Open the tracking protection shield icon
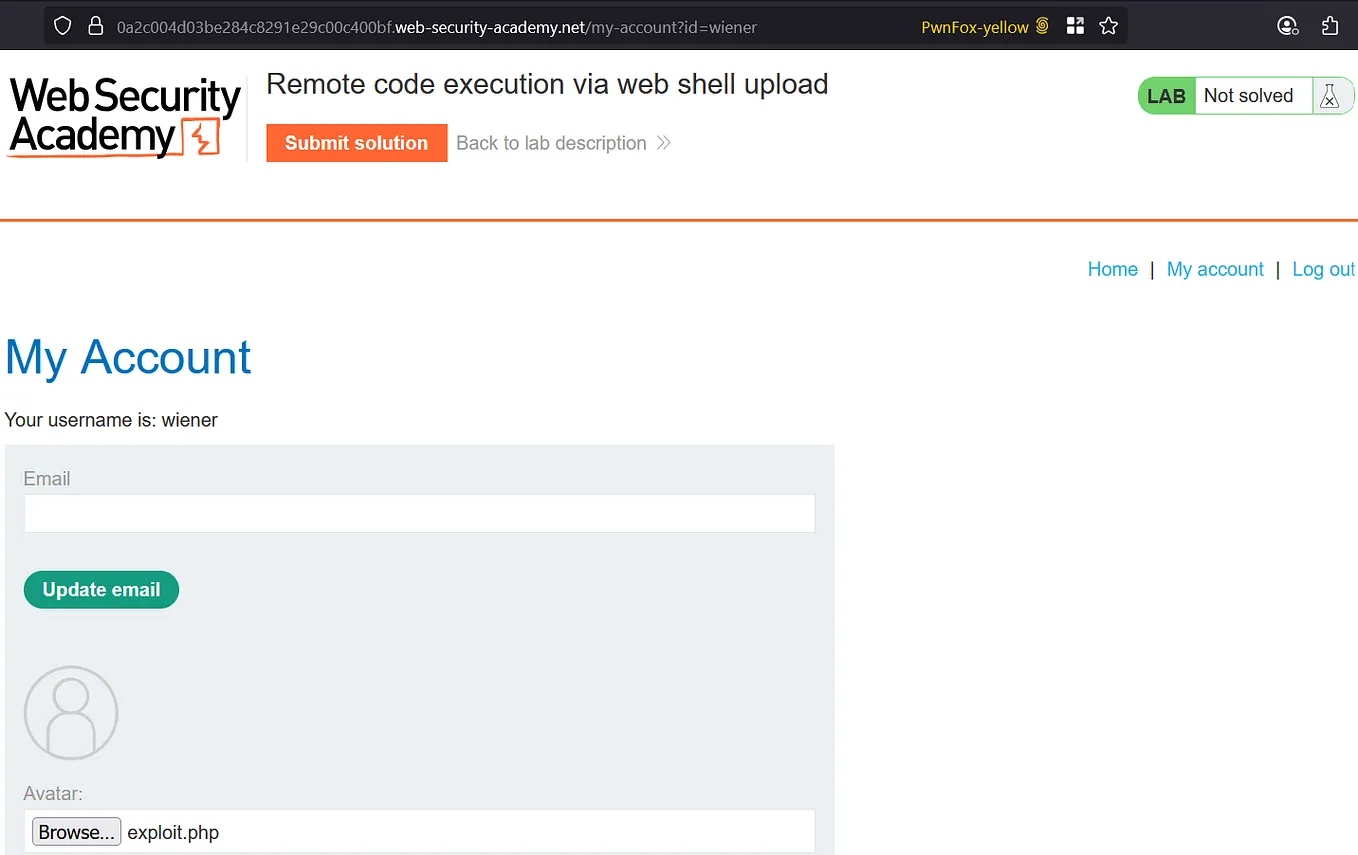Viewport: 1358px width, 855px height. click(62, 25)
